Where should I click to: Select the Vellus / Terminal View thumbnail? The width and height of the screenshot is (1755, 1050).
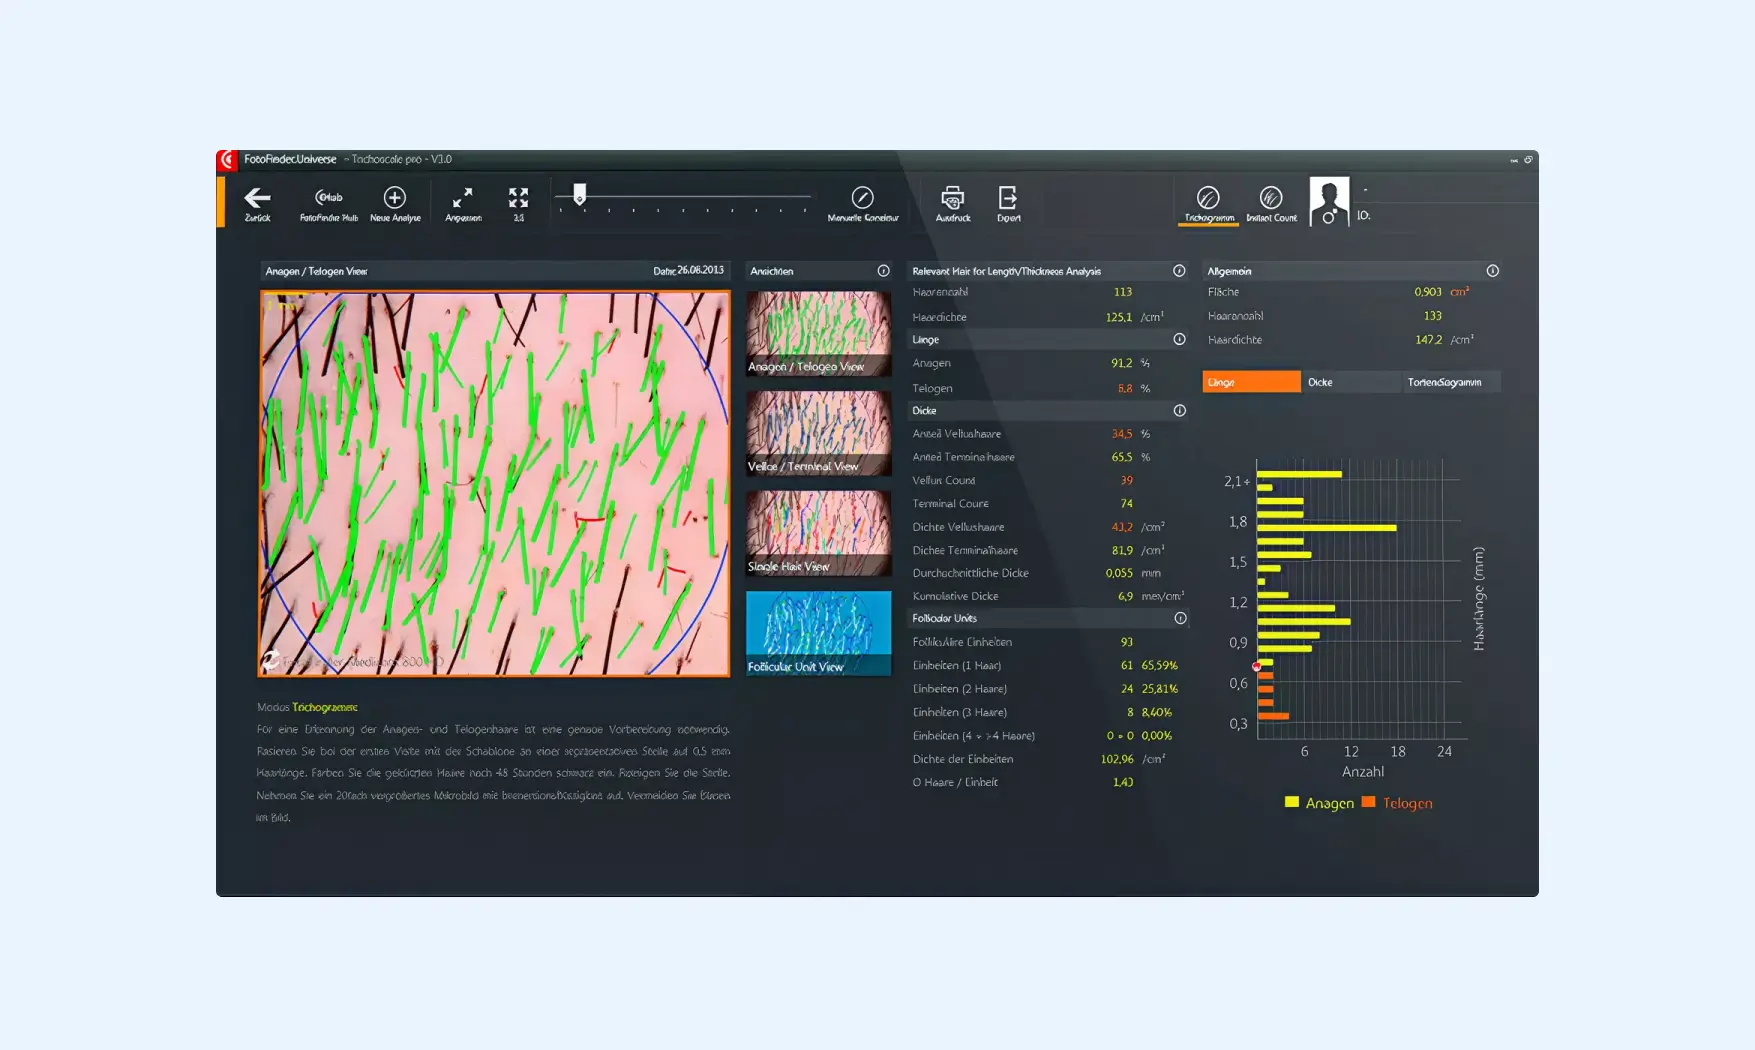(818, 433)
